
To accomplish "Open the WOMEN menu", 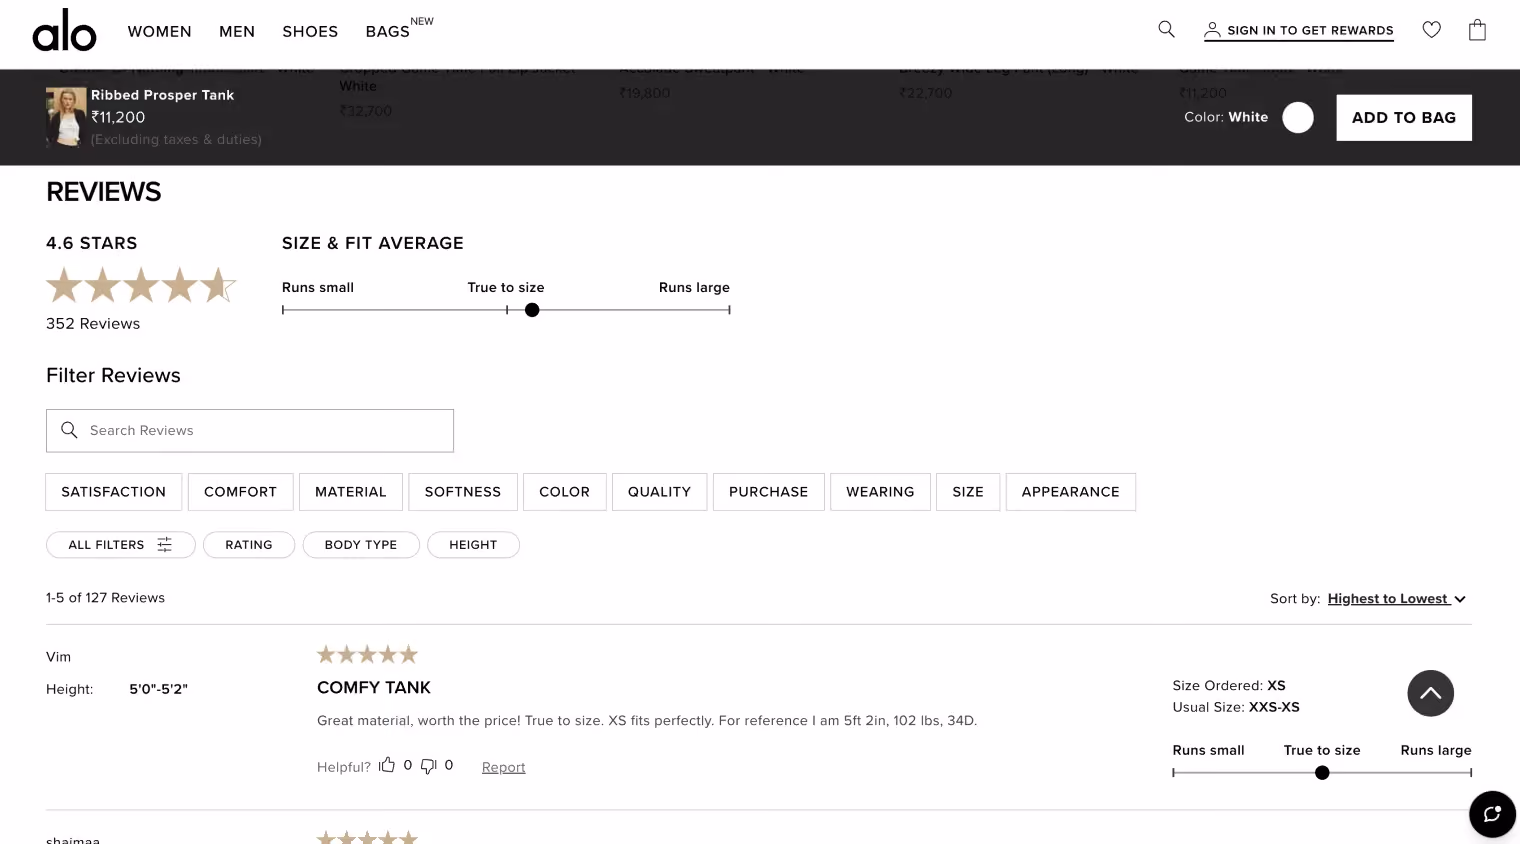I will click(160, 31).
